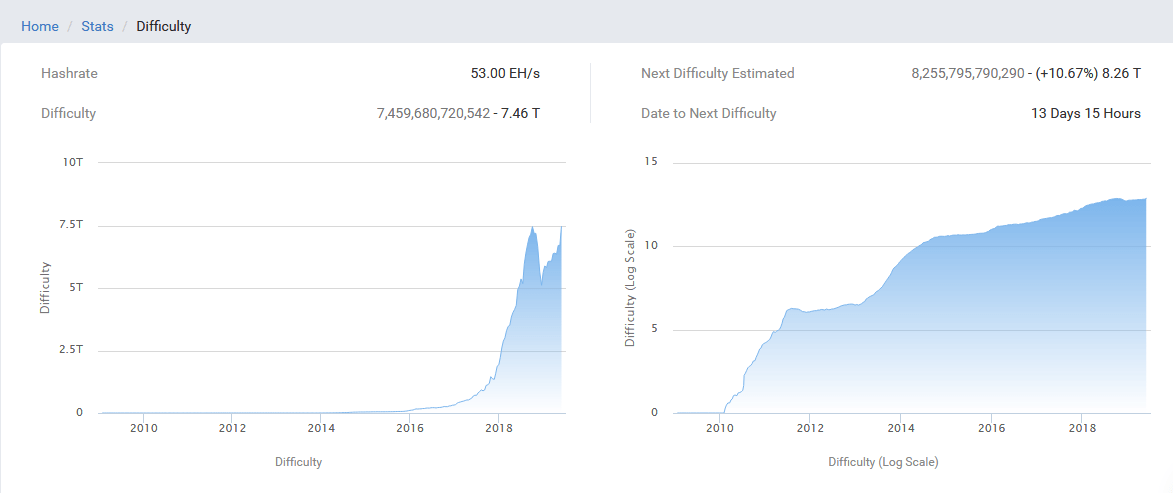Click 2014 on the log scale chart axis
The width and height of the screenshot is (1173, 493).
900,428
